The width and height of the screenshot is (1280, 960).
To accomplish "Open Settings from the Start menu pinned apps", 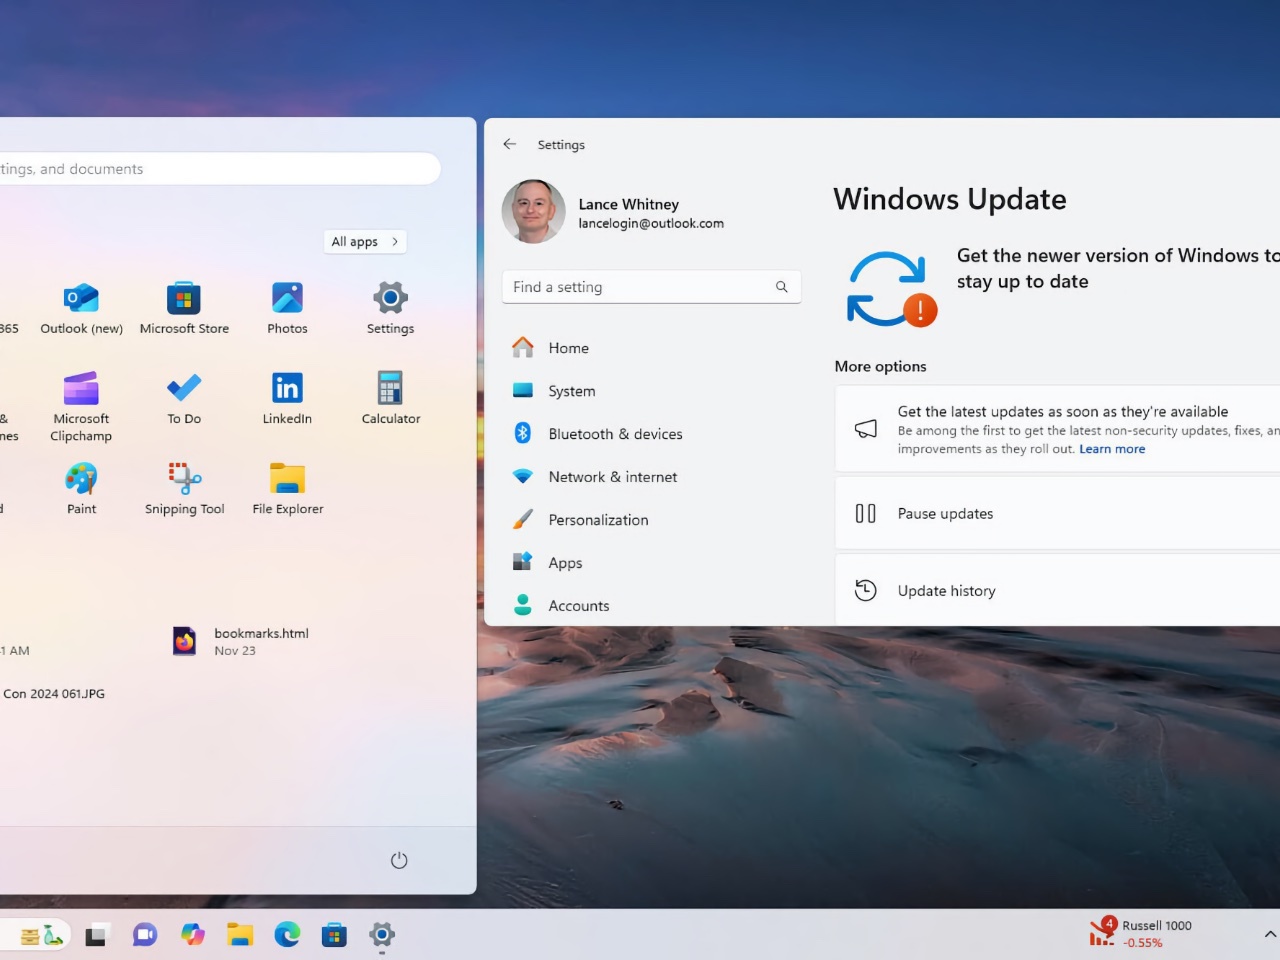I will point(389,307).
